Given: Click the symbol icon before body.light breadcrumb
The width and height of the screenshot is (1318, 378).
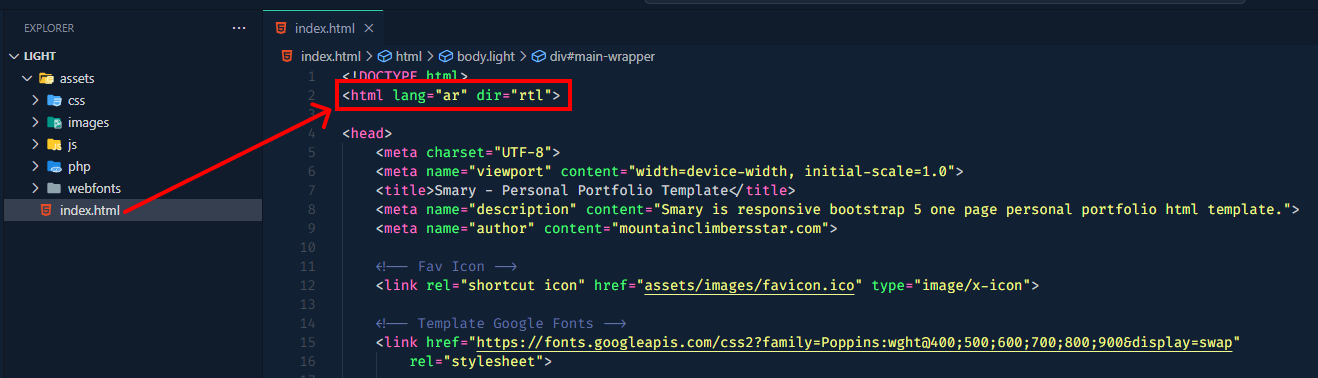Looking at the screenshot, I should (x=447, y=57).
